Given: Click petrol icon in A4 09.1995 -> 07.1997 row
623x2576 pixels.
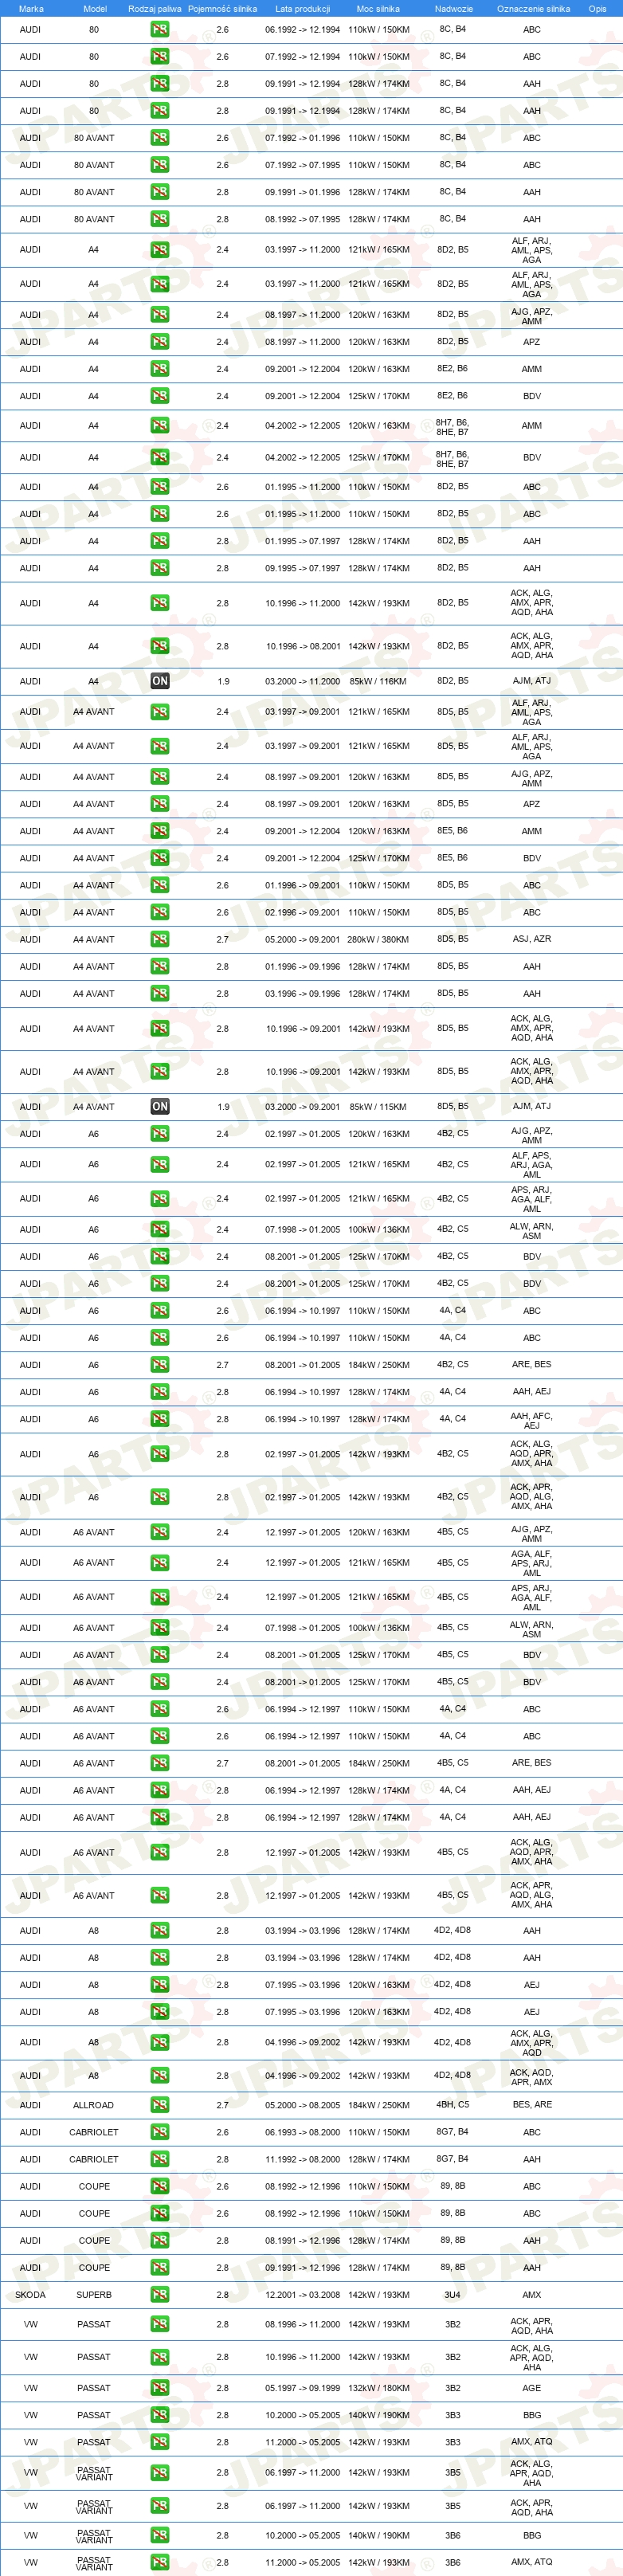Looking at the screenshot, I should pos(160,568).
